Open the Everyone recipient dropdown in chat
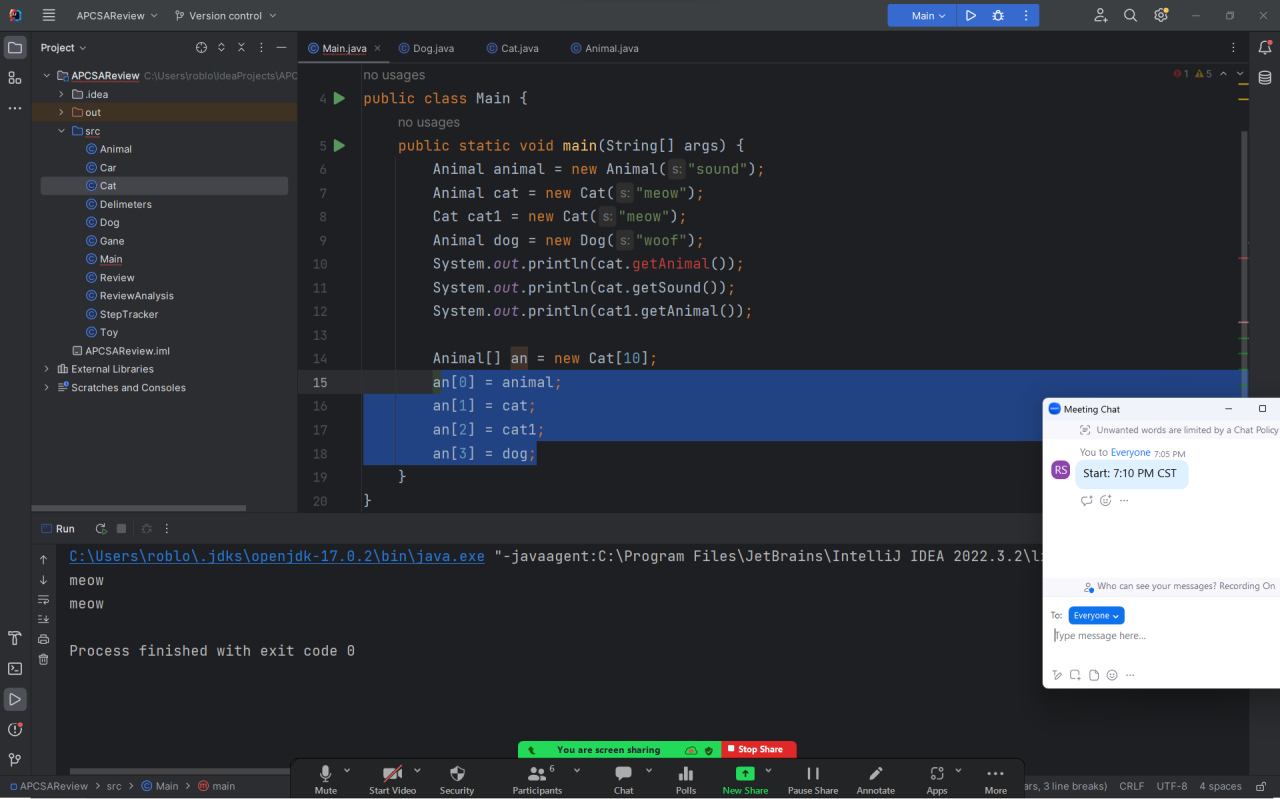The image size is (1280, 799). point(1096,616)
